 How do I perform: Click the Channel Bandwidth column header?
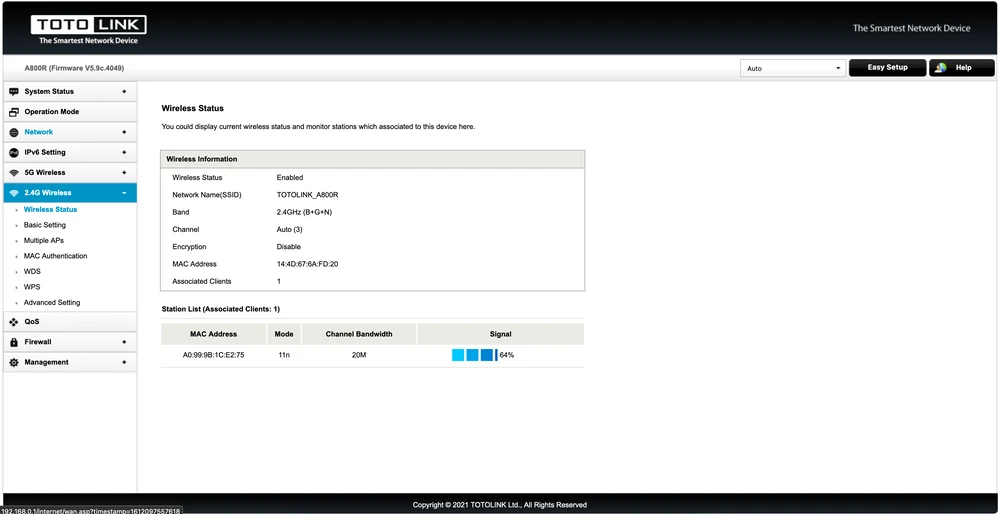359,334
